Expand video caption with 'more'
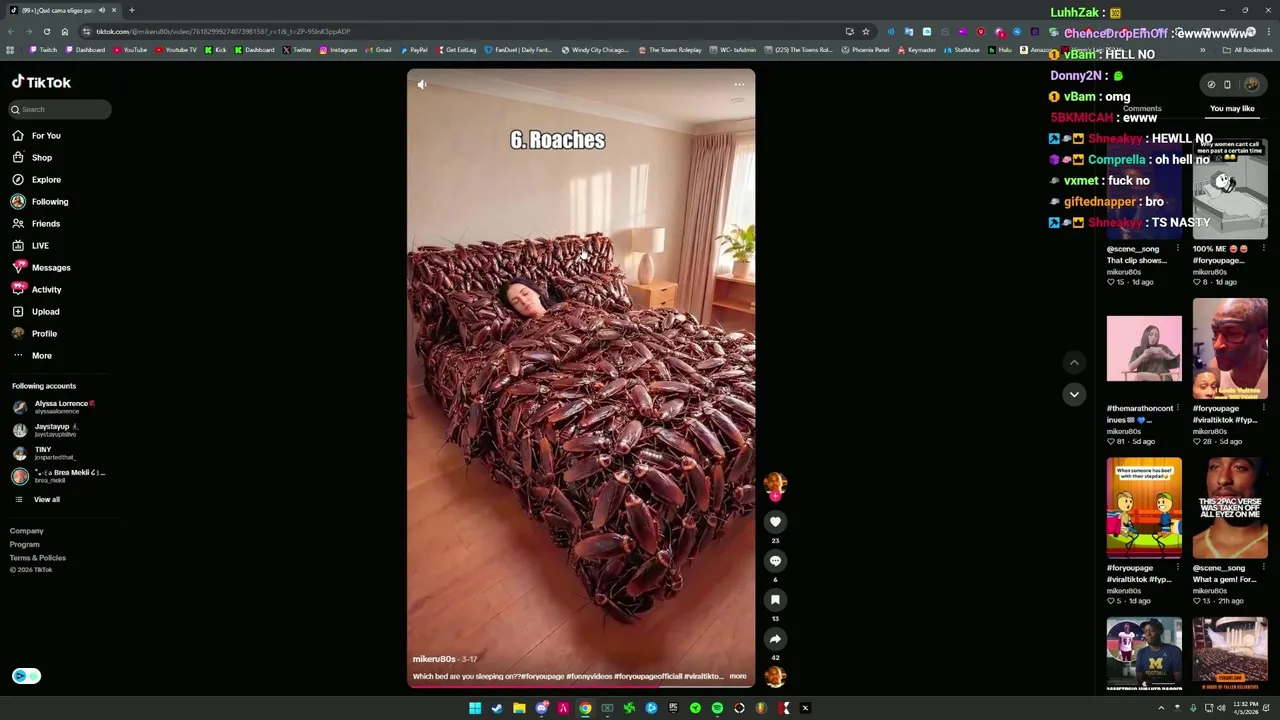 [x=738, y=676]
